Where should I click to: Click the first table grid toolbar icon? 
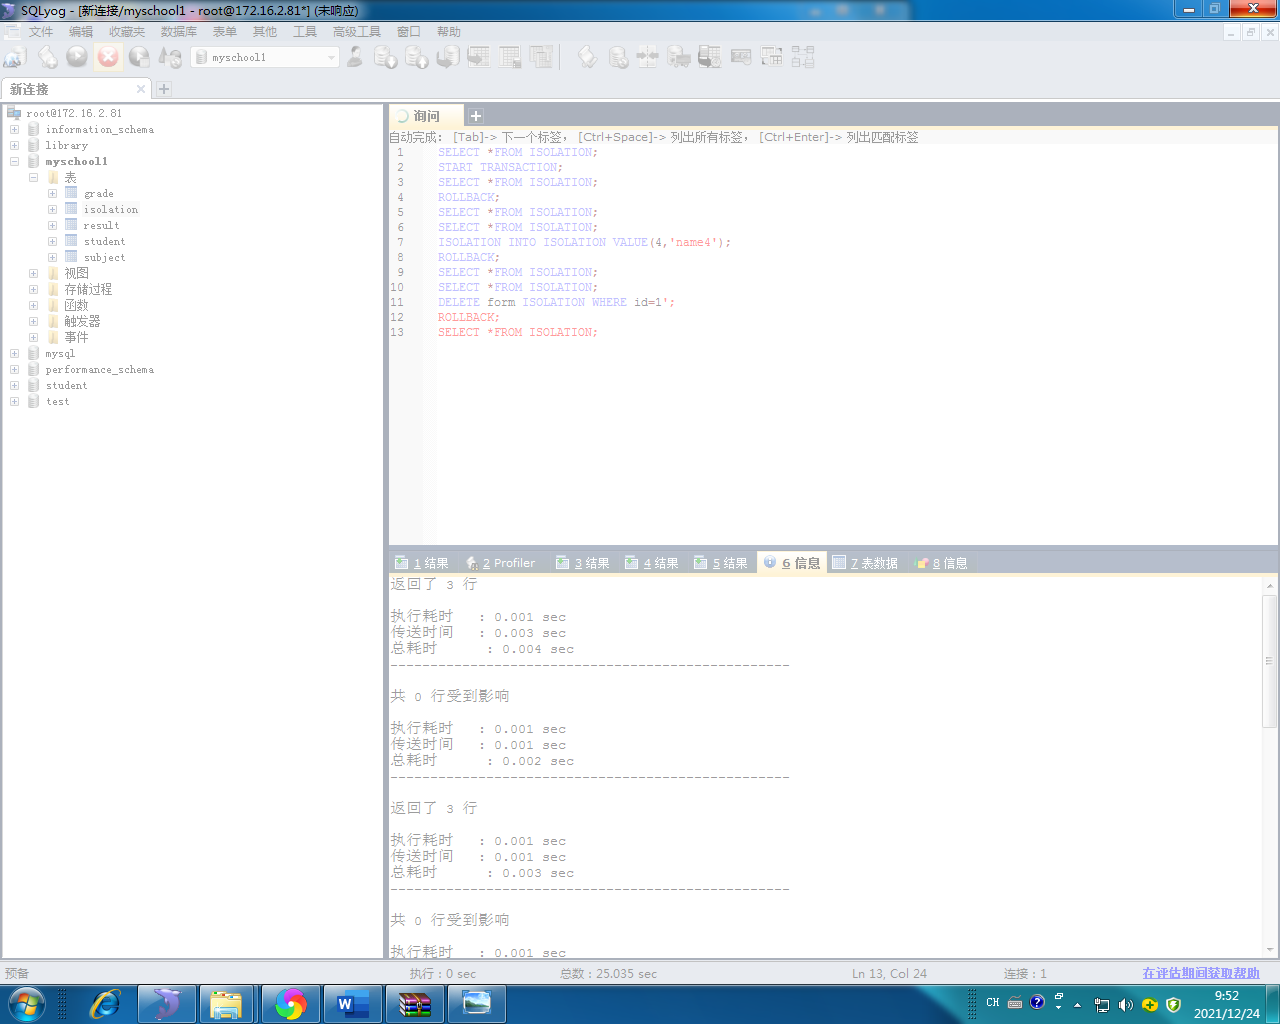coord(479,57)
